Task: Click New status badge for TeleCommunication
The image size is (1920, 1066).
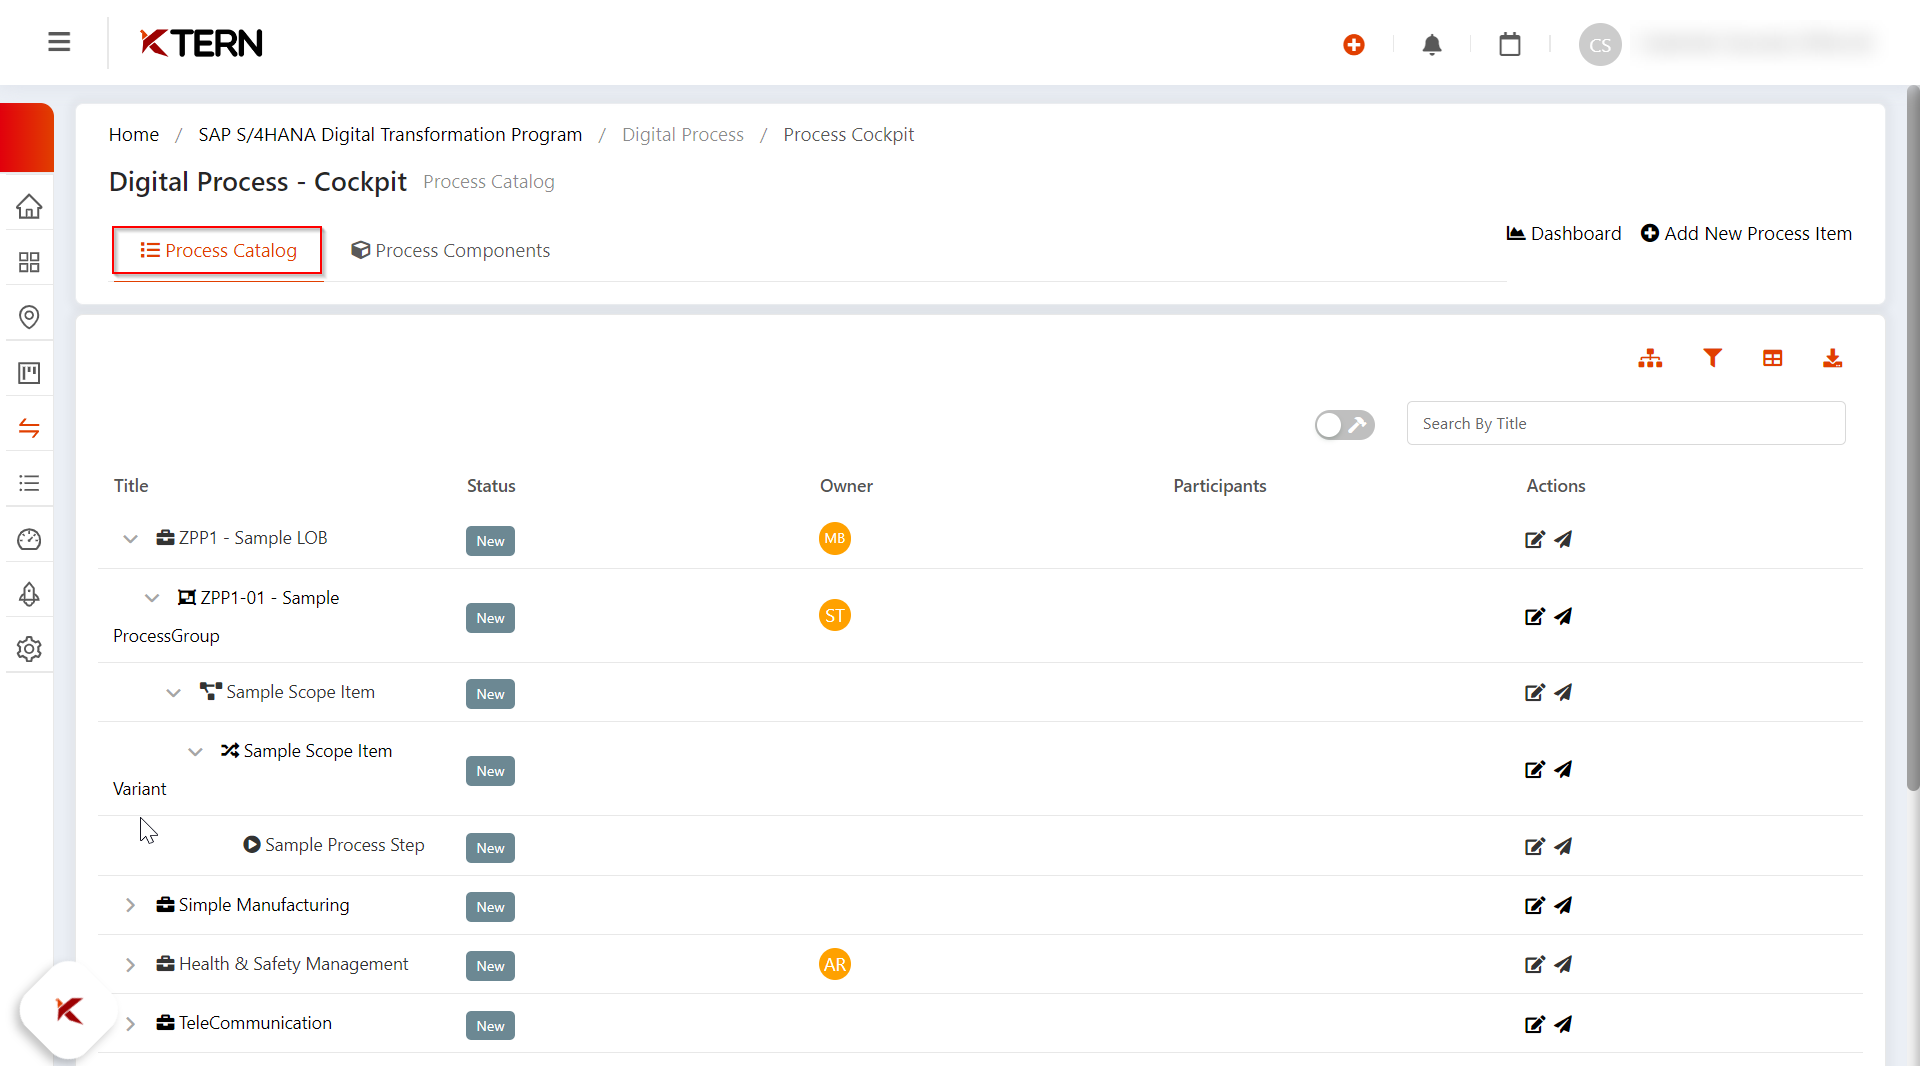Action: click(x=490, y=1026)
